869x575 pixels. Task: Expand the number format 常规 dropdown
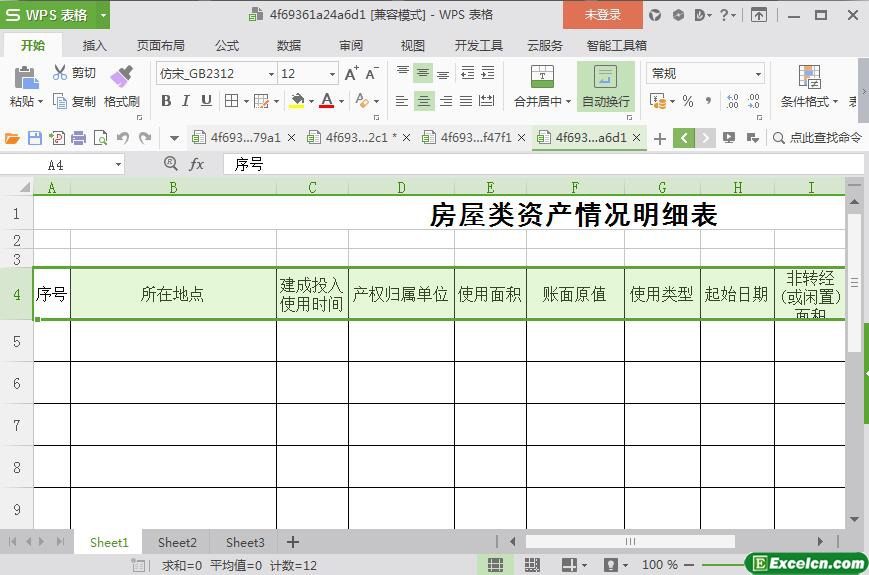[758, 74]
